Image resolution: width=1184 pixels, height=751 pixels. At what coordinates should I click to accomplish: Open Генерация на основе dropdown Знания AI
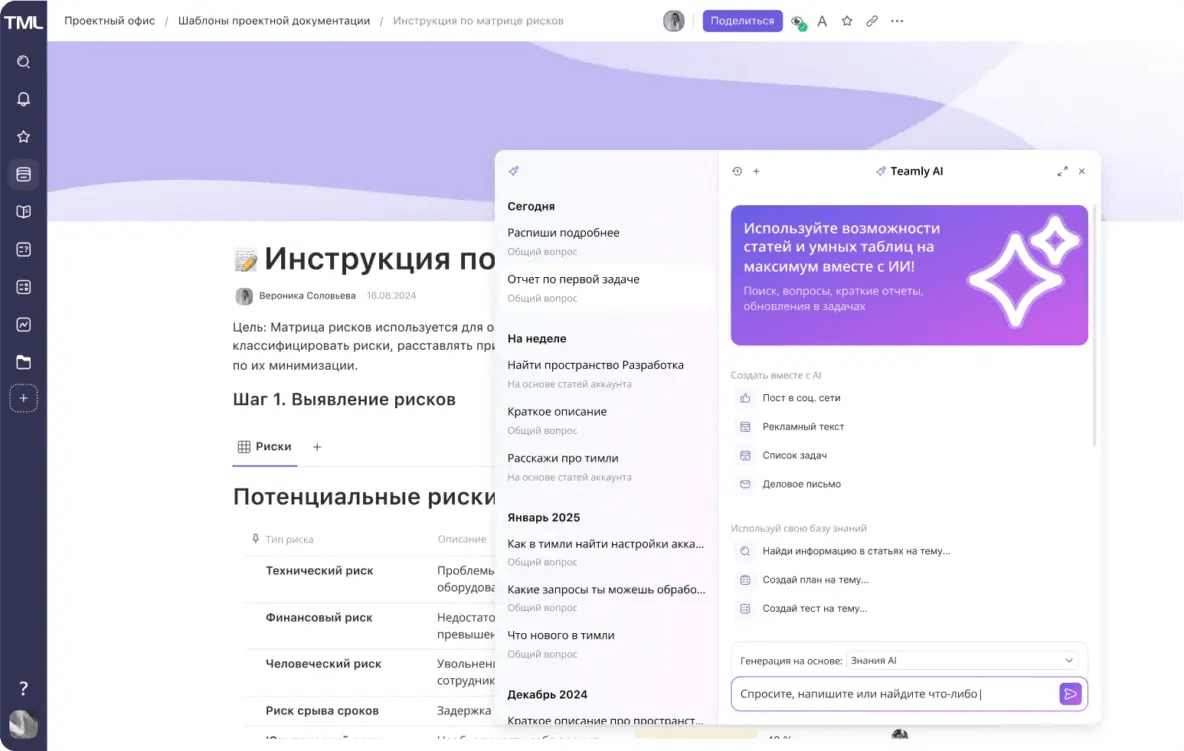pos(962,660)
